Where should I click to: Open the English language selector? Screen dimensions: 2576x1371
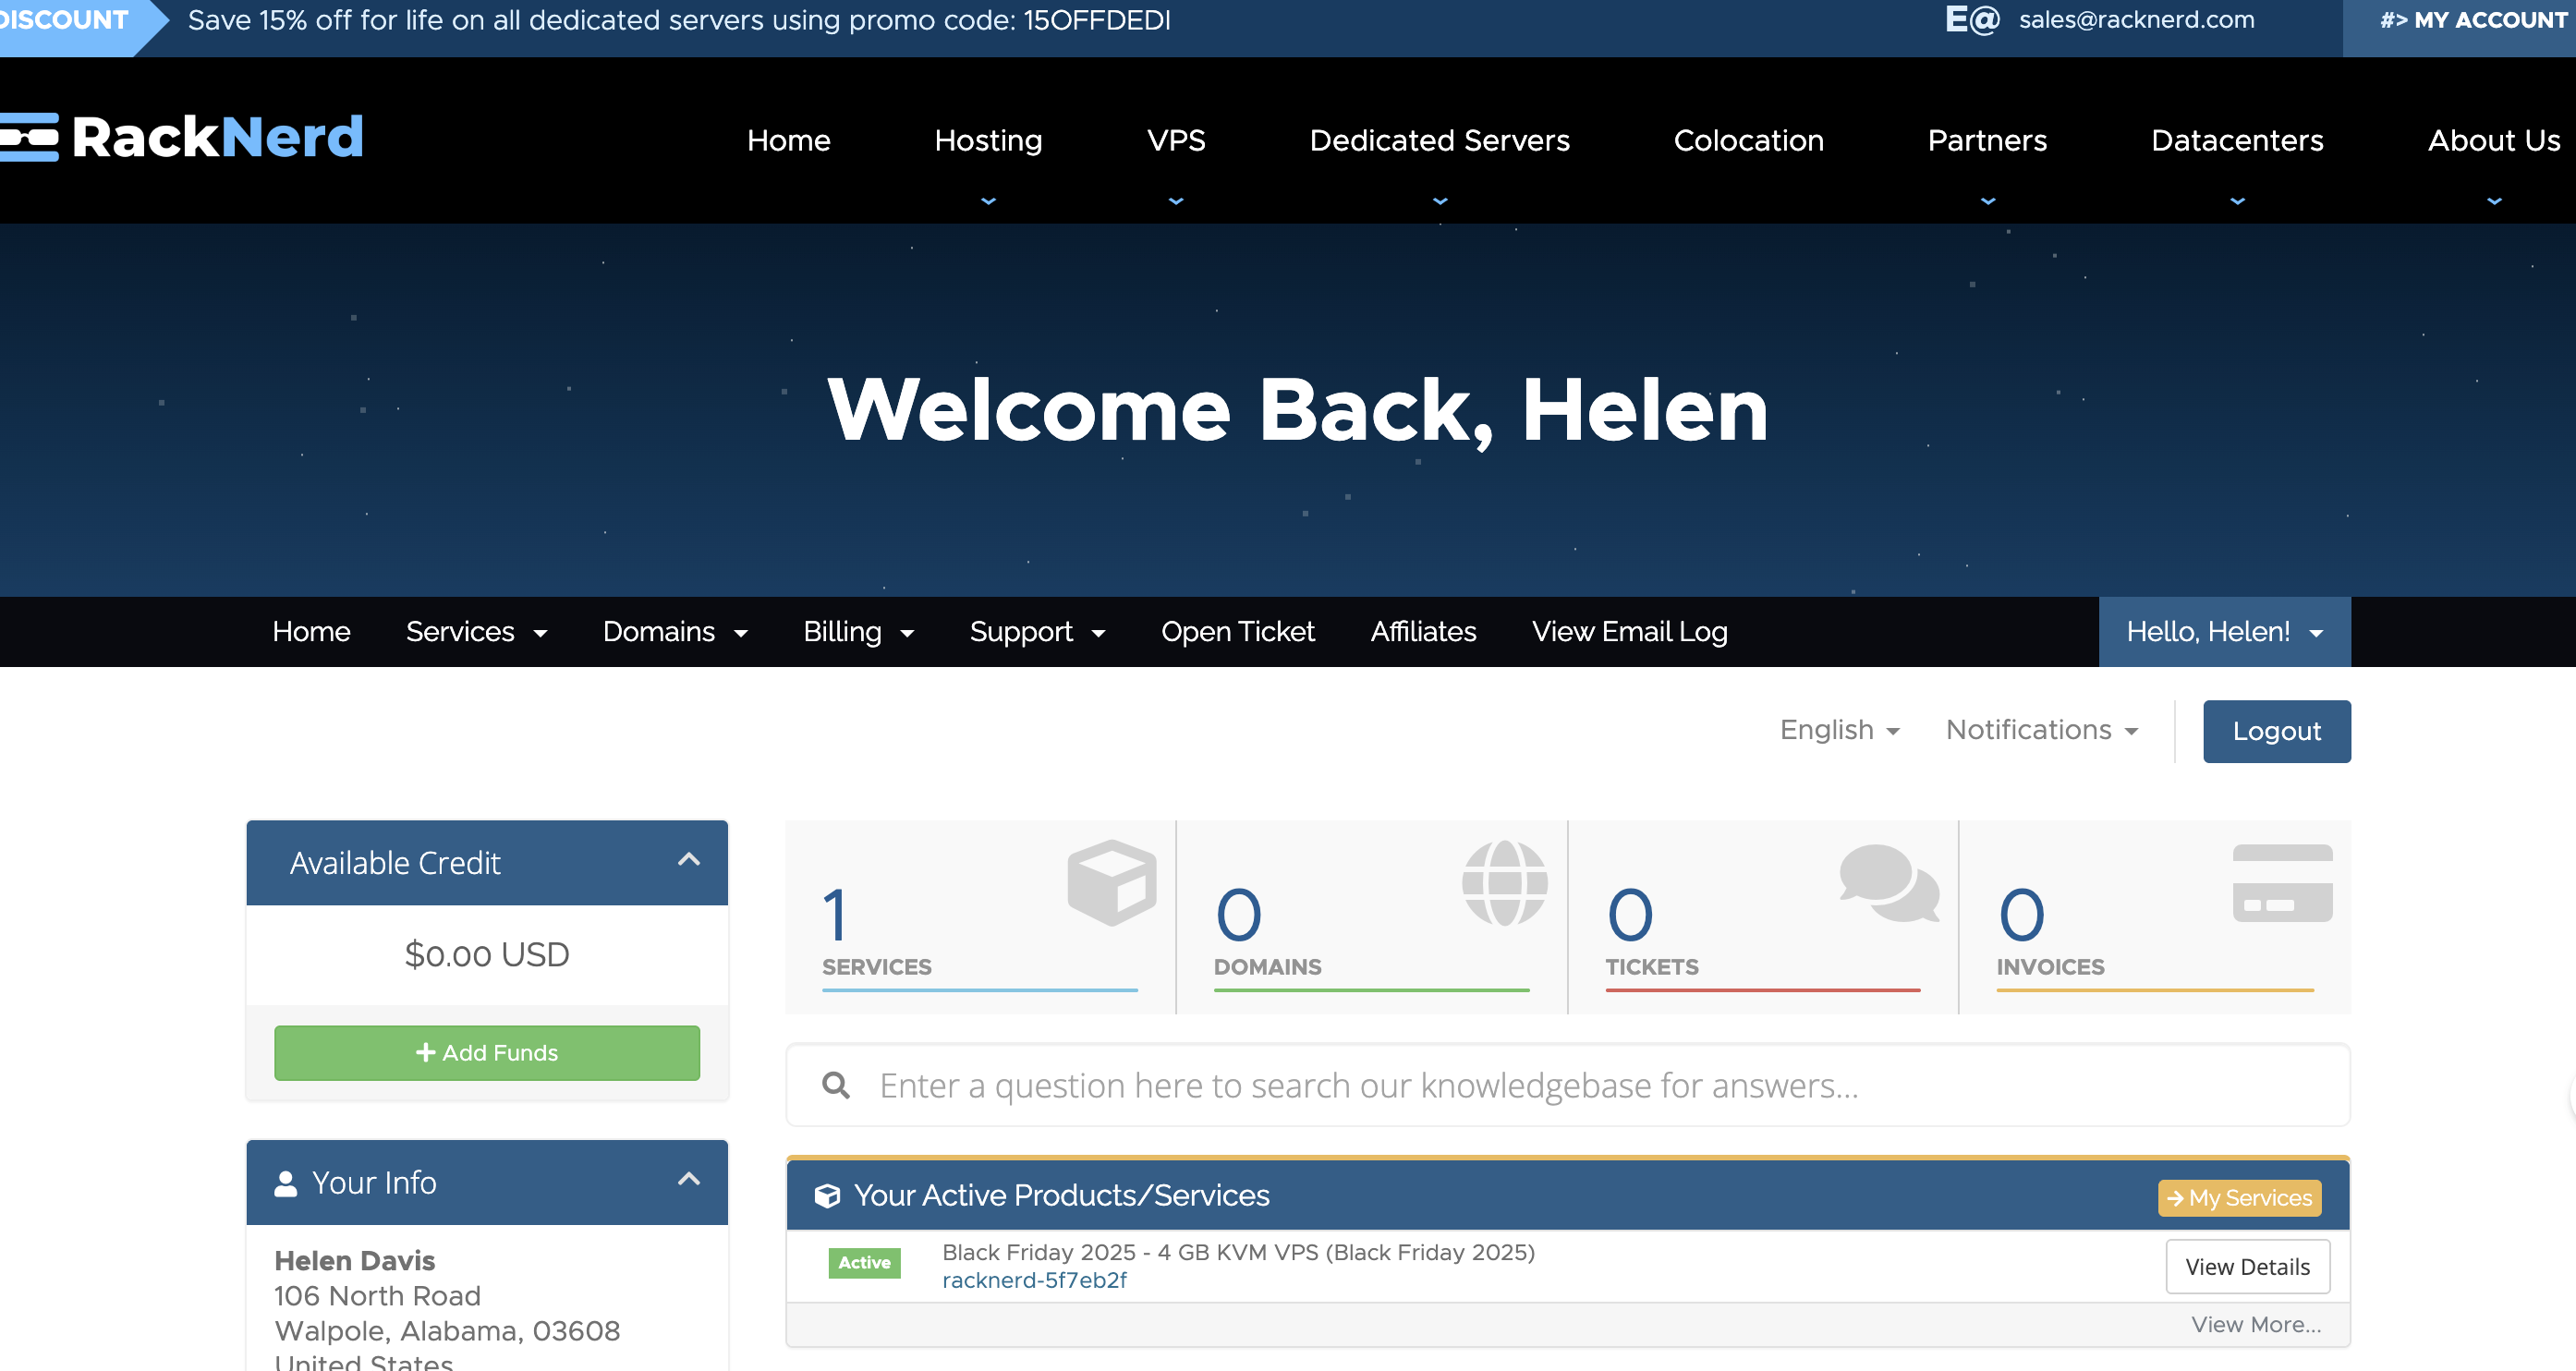(1840, 730)
